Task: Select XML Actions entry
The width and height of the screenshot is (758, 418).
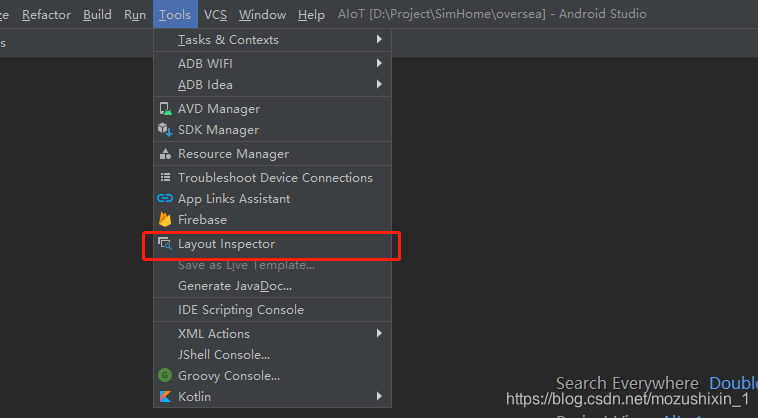Action: 272,333
